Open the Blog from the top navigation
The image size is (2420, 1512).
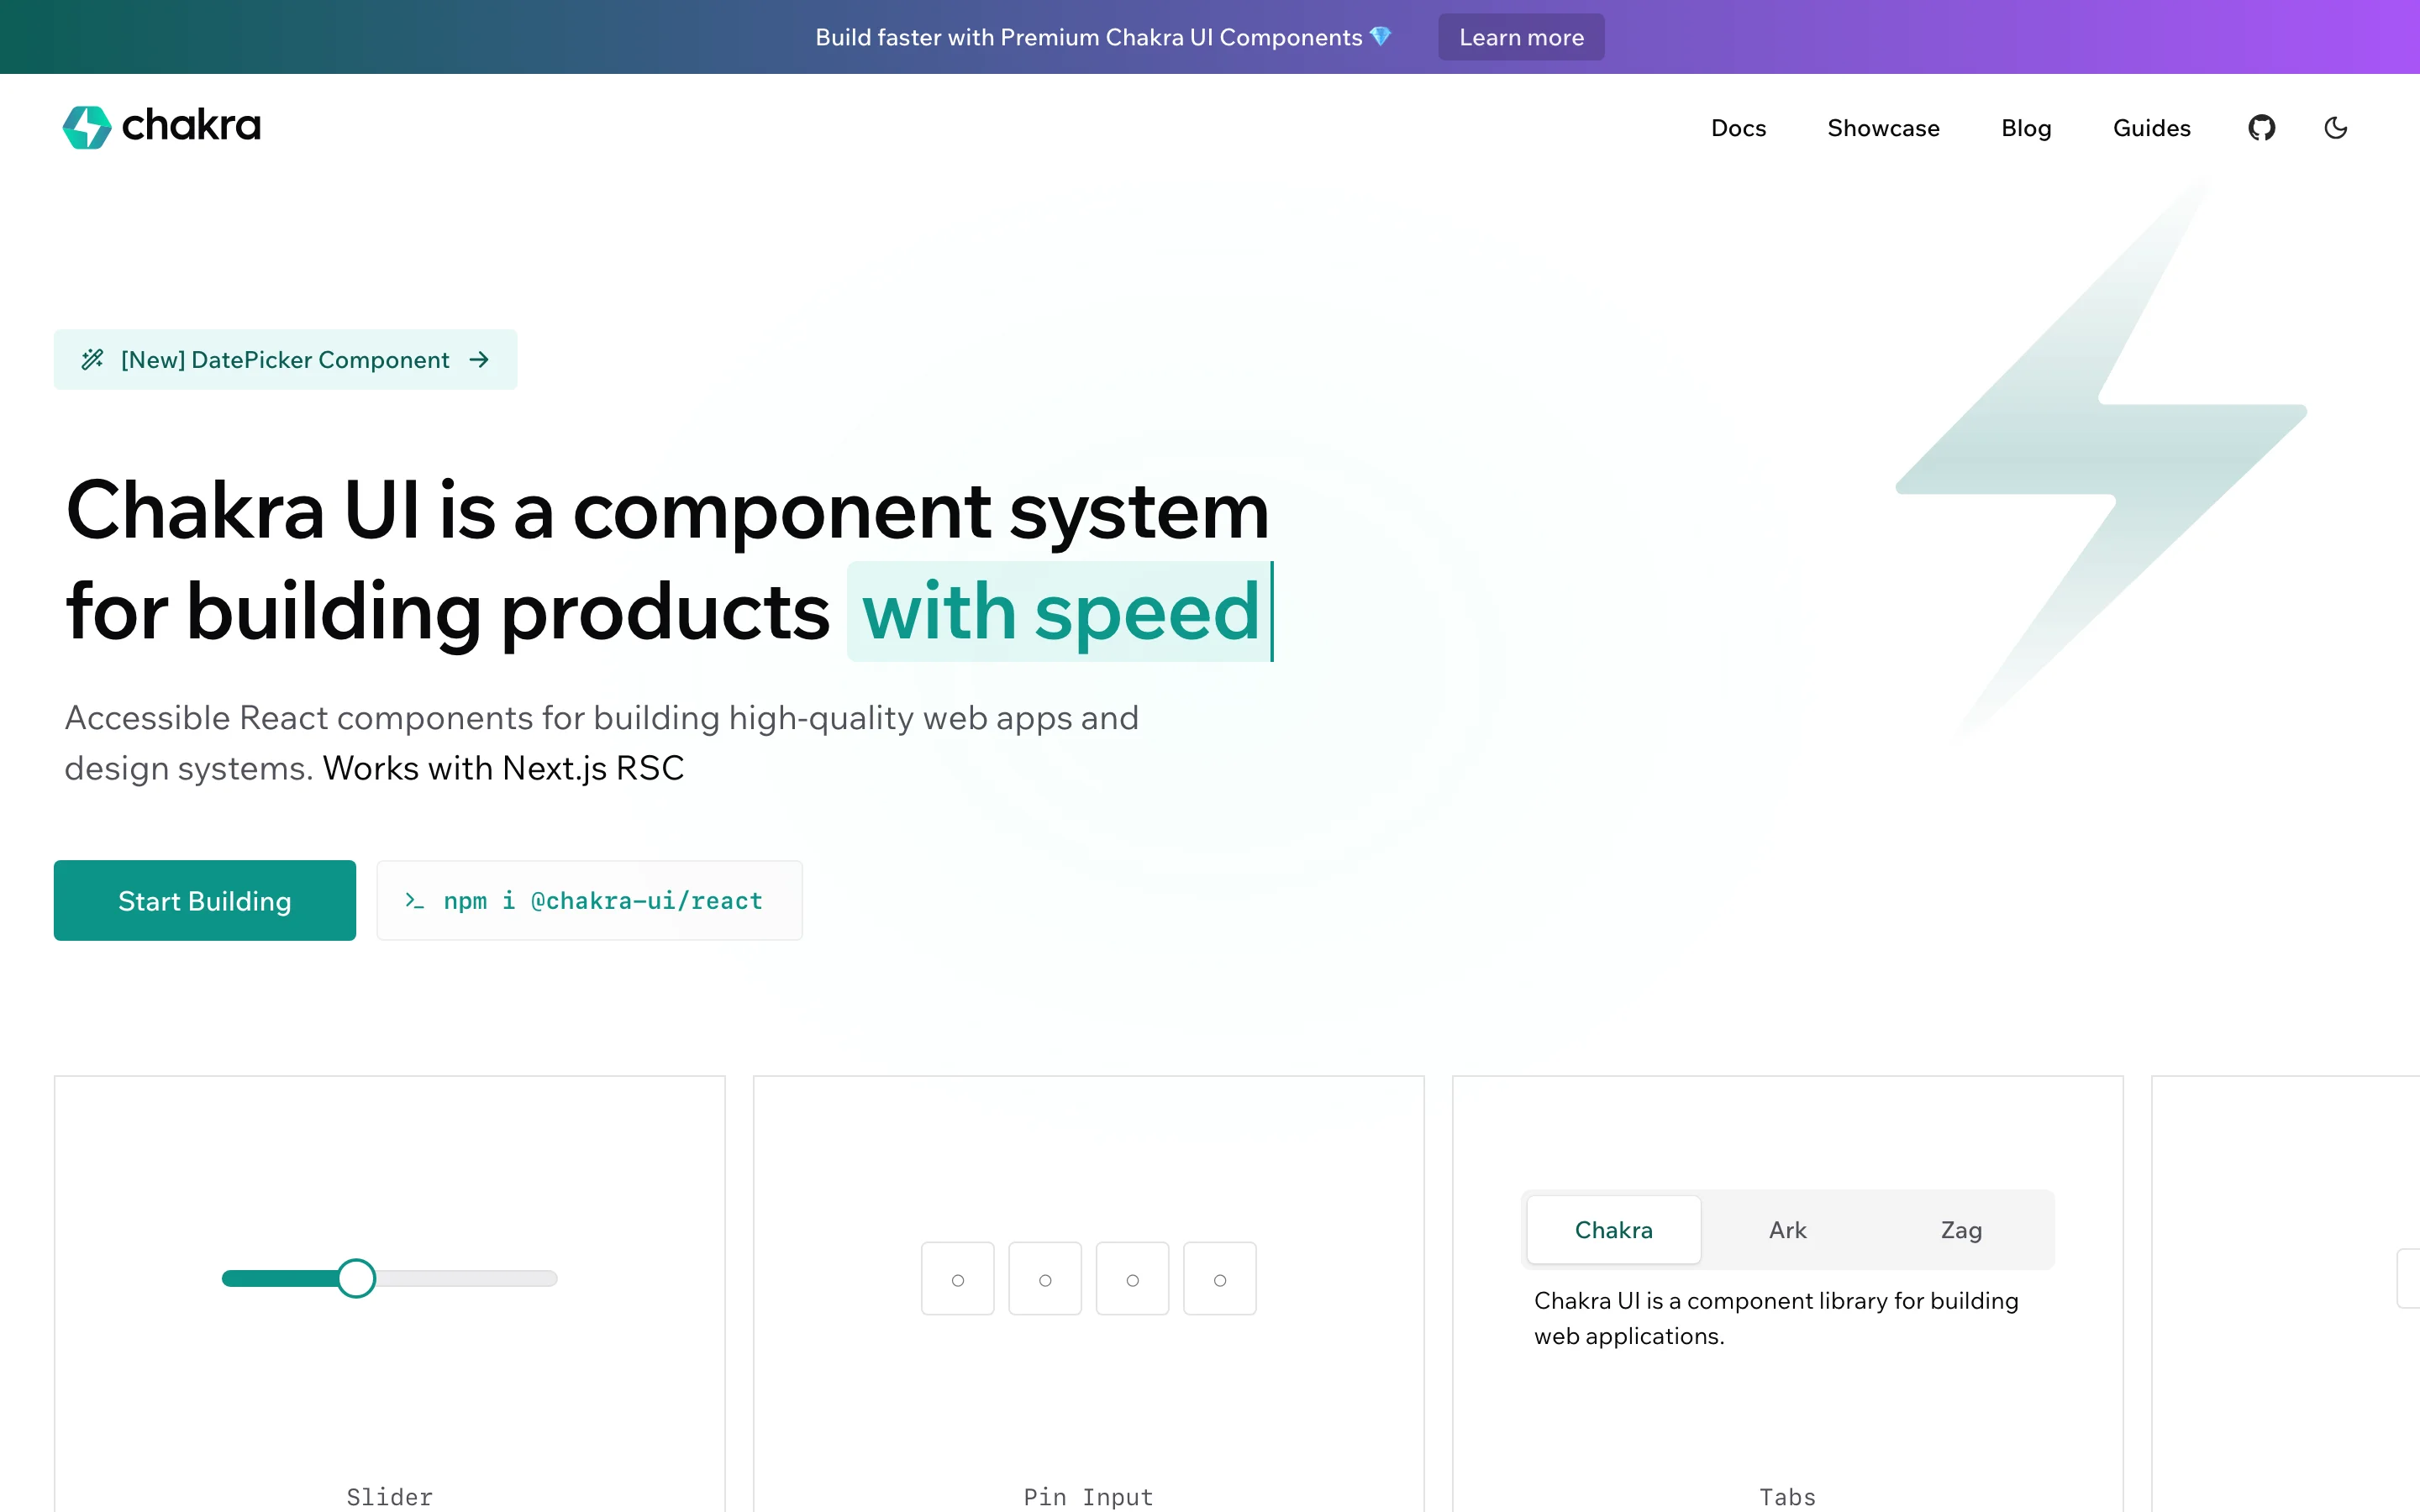(2025, 128)
